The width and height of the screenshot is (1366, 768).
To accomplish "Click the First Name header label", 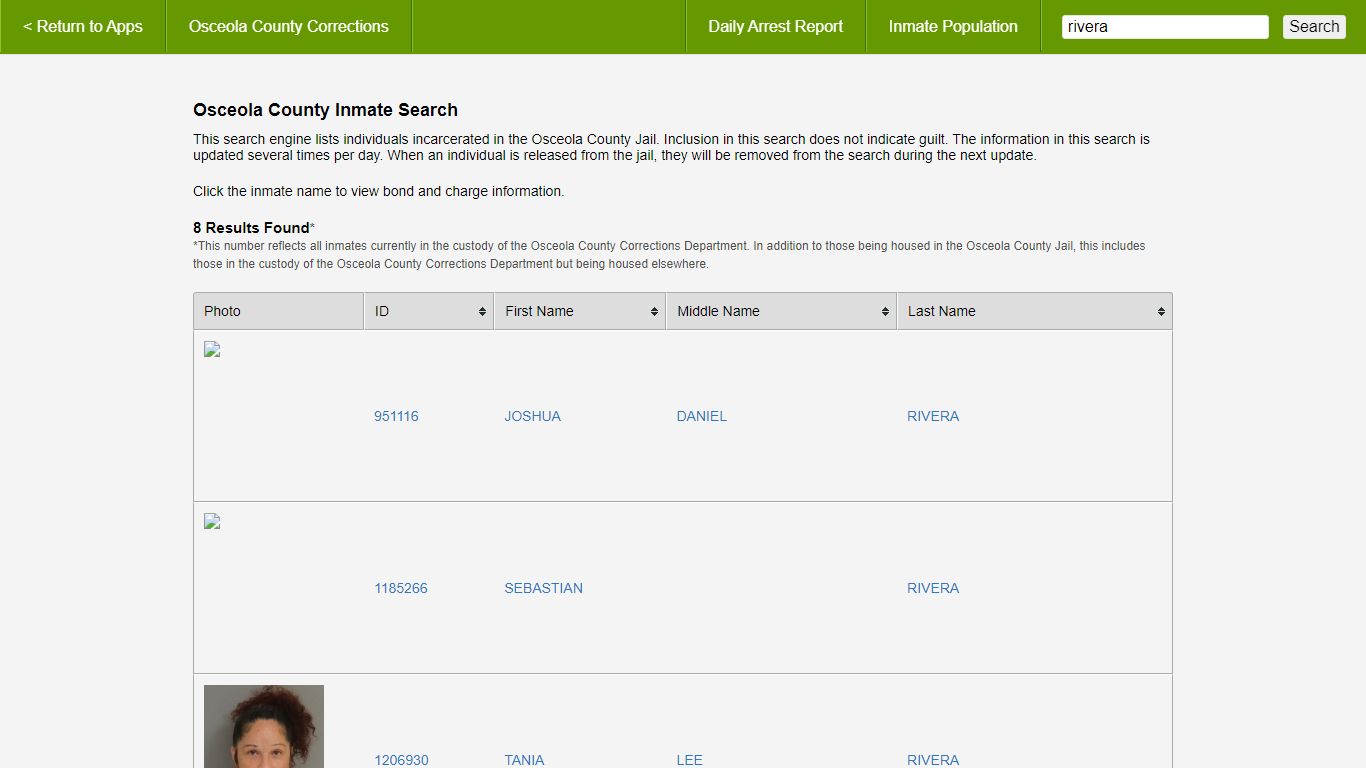I will (539, 311).
